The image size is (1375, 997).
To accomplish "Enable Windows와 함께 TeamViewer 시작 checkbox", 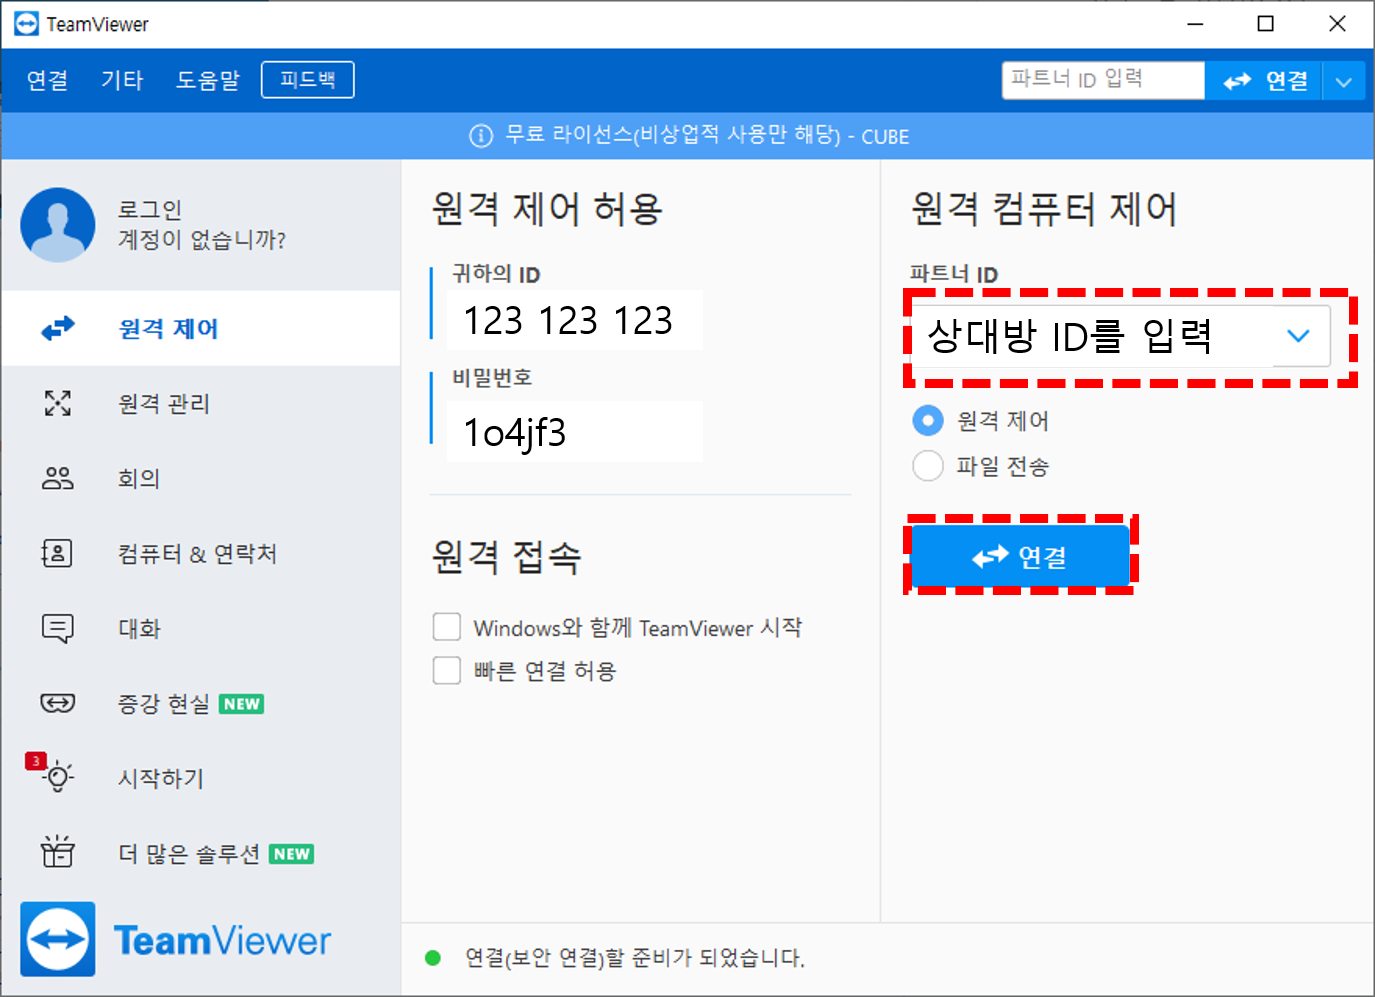I will 447,627.
